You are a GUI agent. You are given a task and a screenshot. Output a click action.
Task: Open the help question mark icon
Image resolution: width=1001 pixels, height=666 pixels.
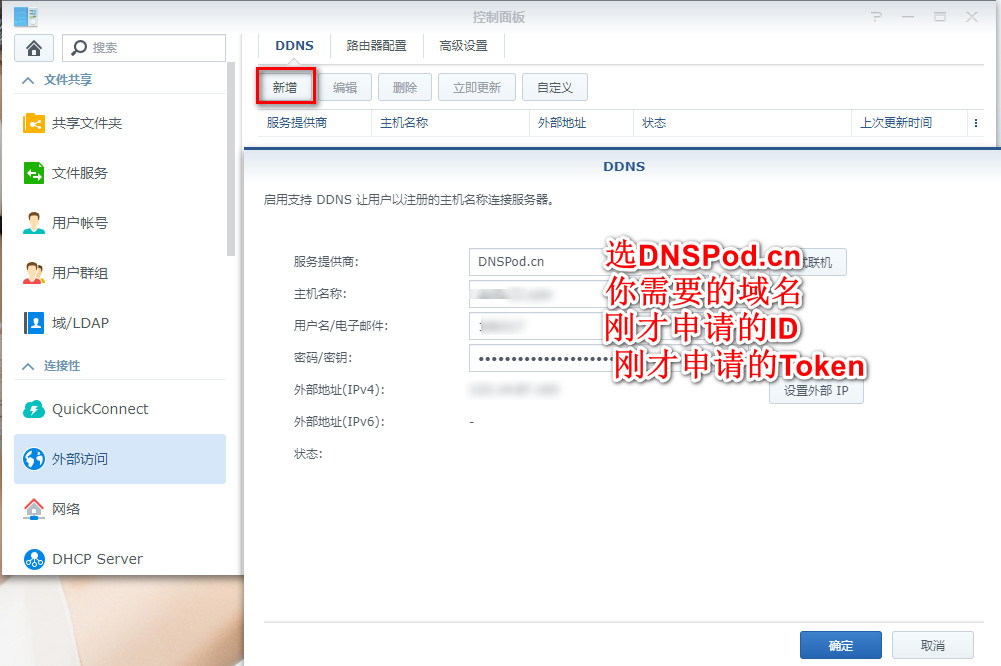click(x=876, y=17)
